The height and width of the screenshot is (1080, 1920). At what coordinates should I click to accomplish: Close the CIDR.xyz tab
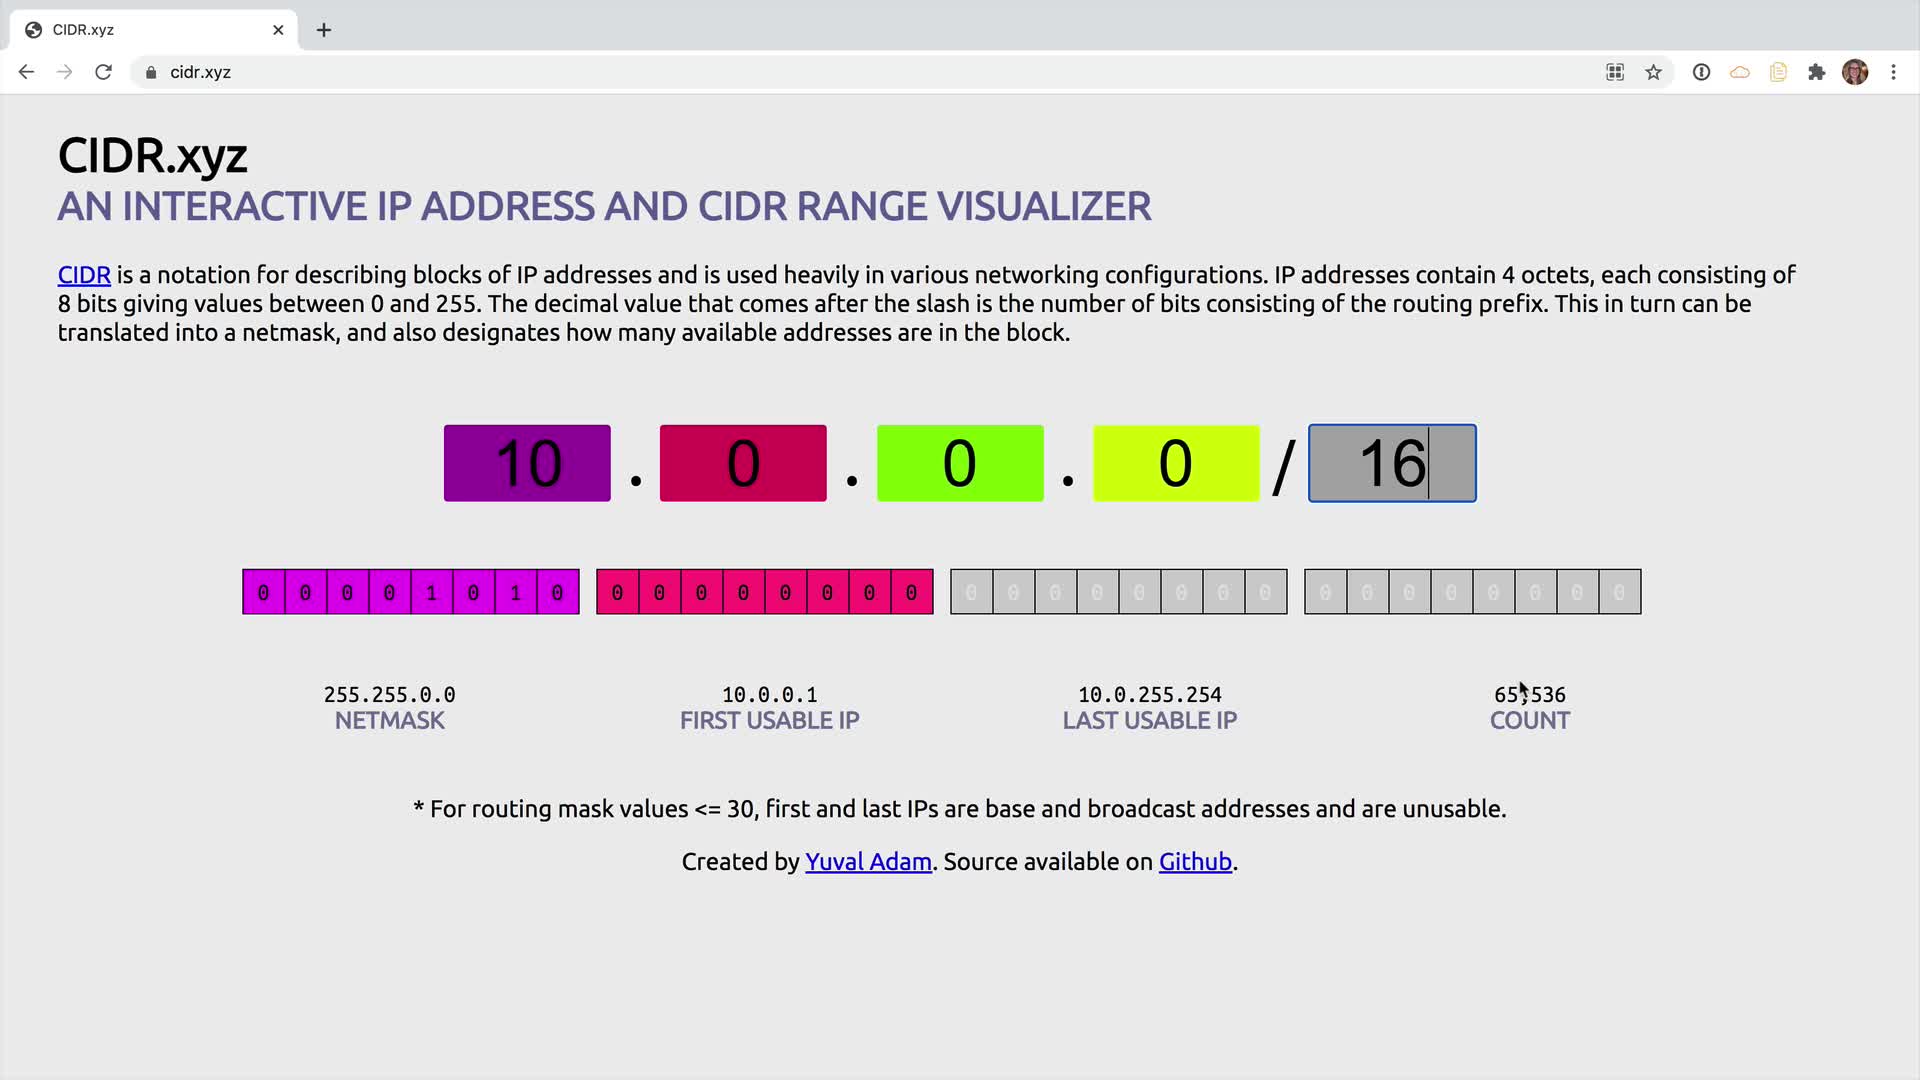tap(278, 30)
